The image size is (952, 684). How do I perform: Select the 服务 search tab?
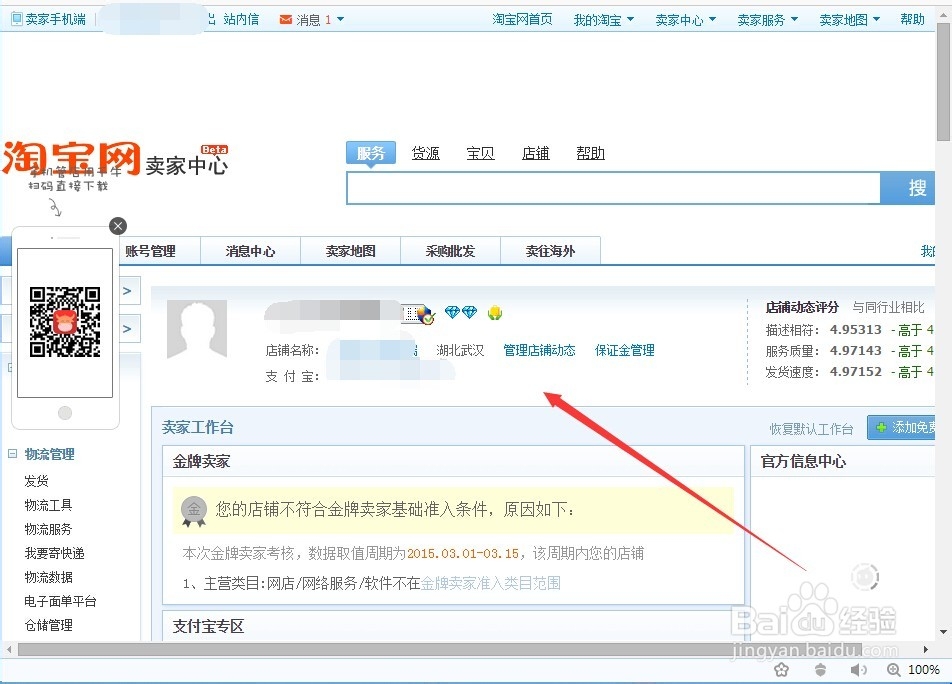point(371,153)
